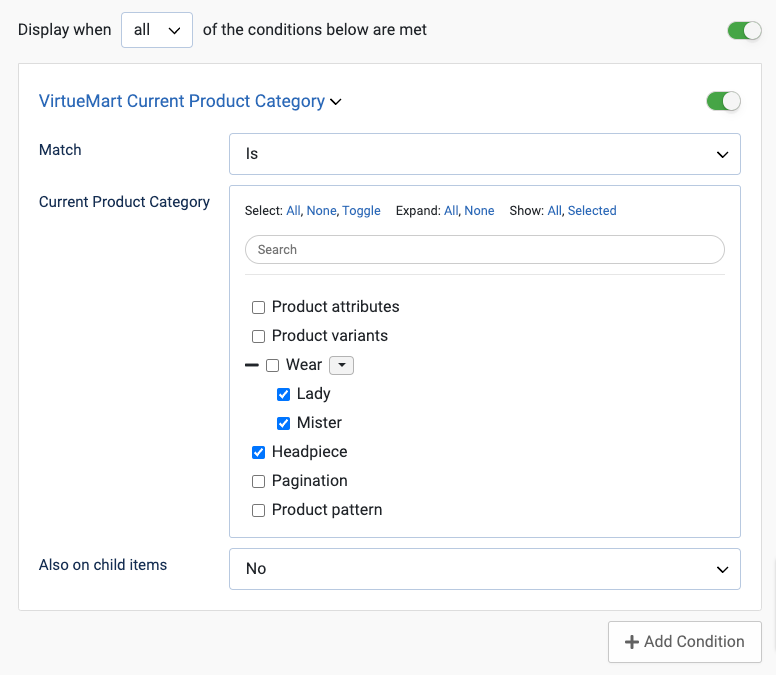Click Expand All link
Image resolution: width=776 pixels, height=675 pixels.
click(x=451, y=211)
